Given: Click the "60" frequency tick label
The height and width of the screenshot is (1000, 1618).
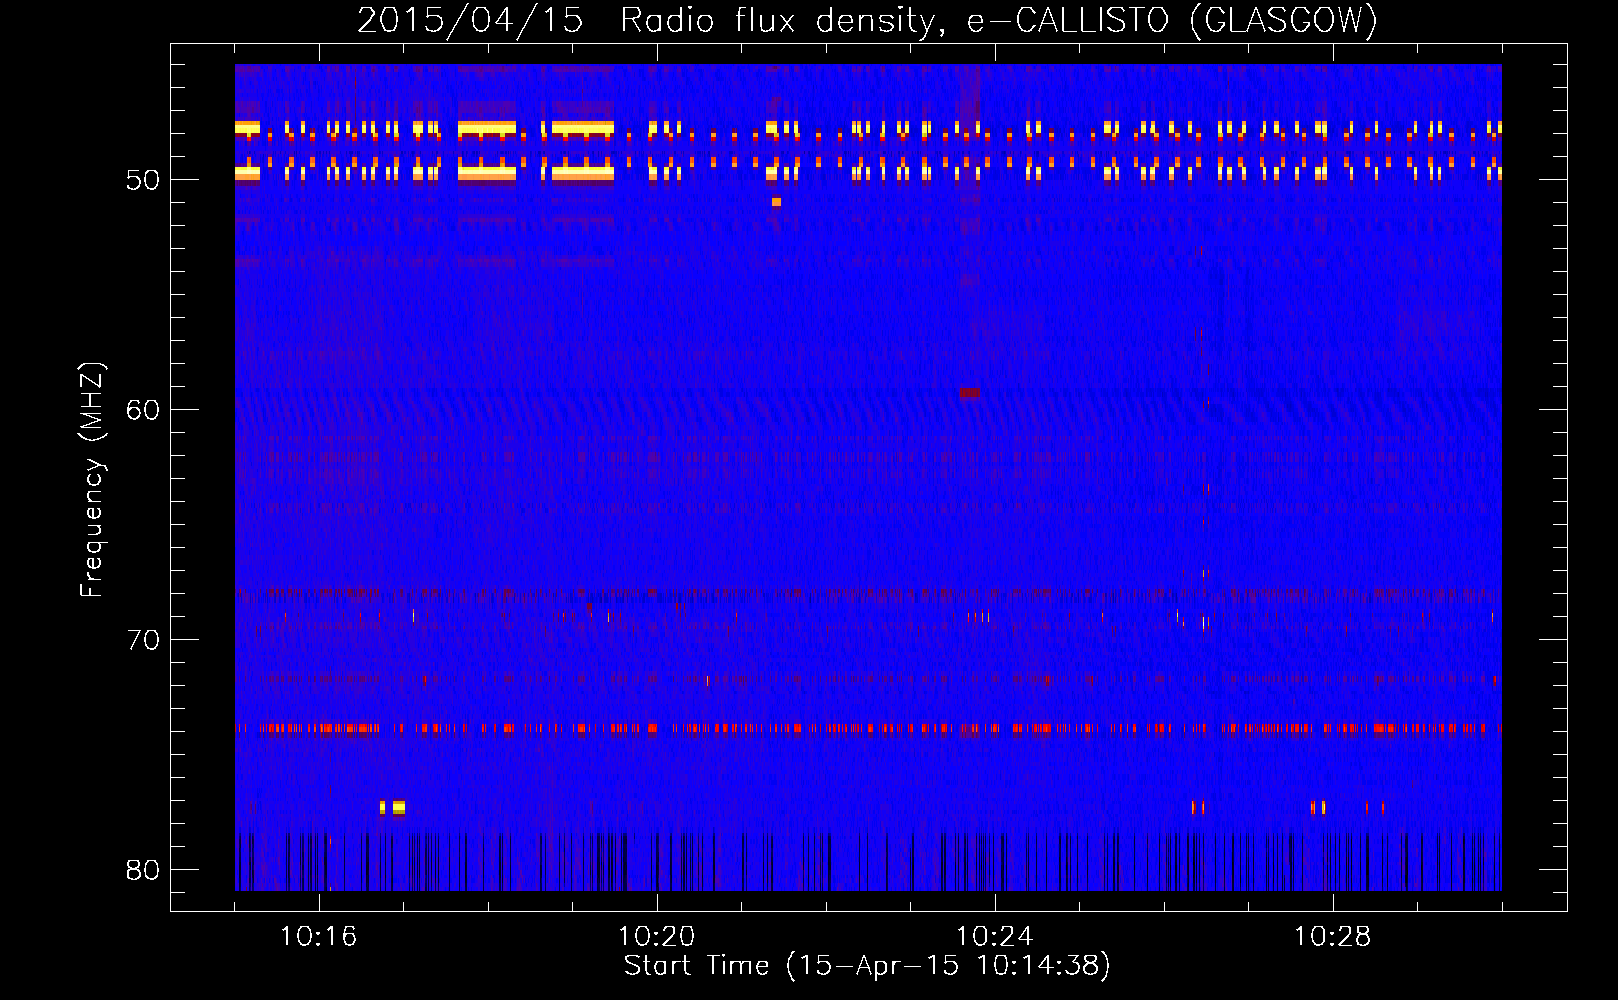Looking at the screenshot, I should click(x=143, y=410).
